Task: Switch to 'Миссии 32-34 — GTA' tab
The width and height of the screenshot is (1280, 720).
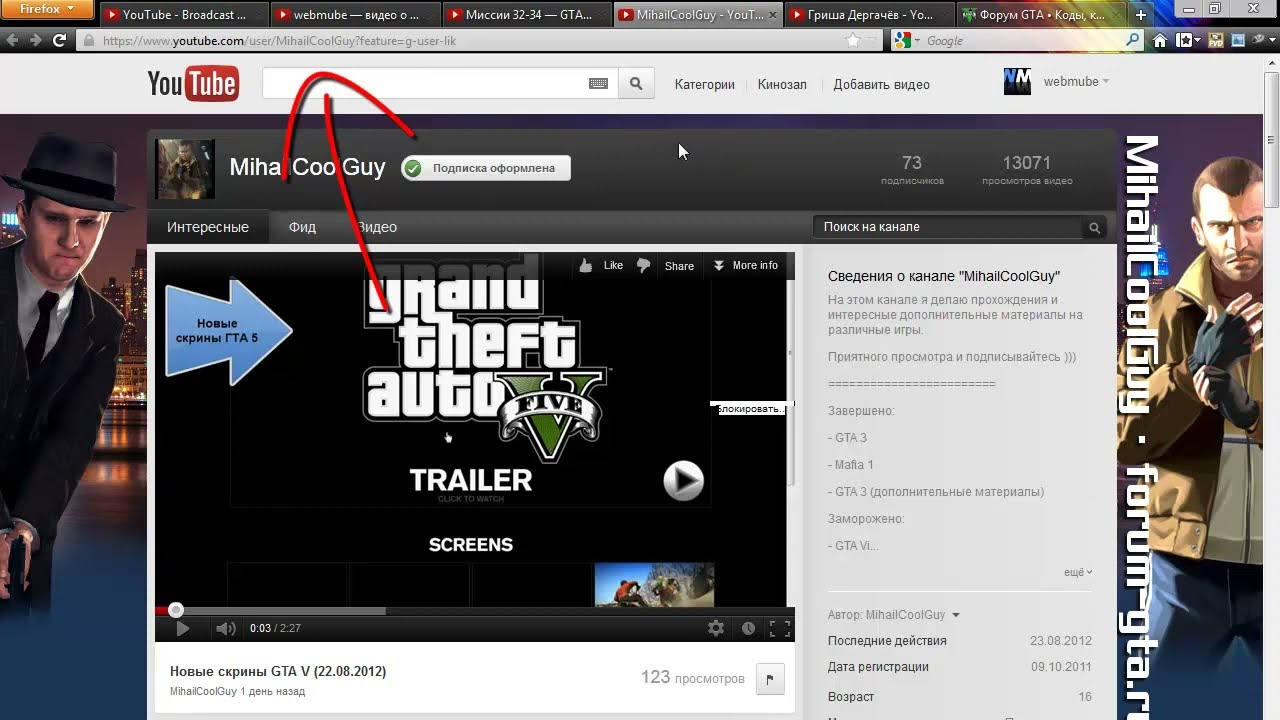Action: point(527,15)
